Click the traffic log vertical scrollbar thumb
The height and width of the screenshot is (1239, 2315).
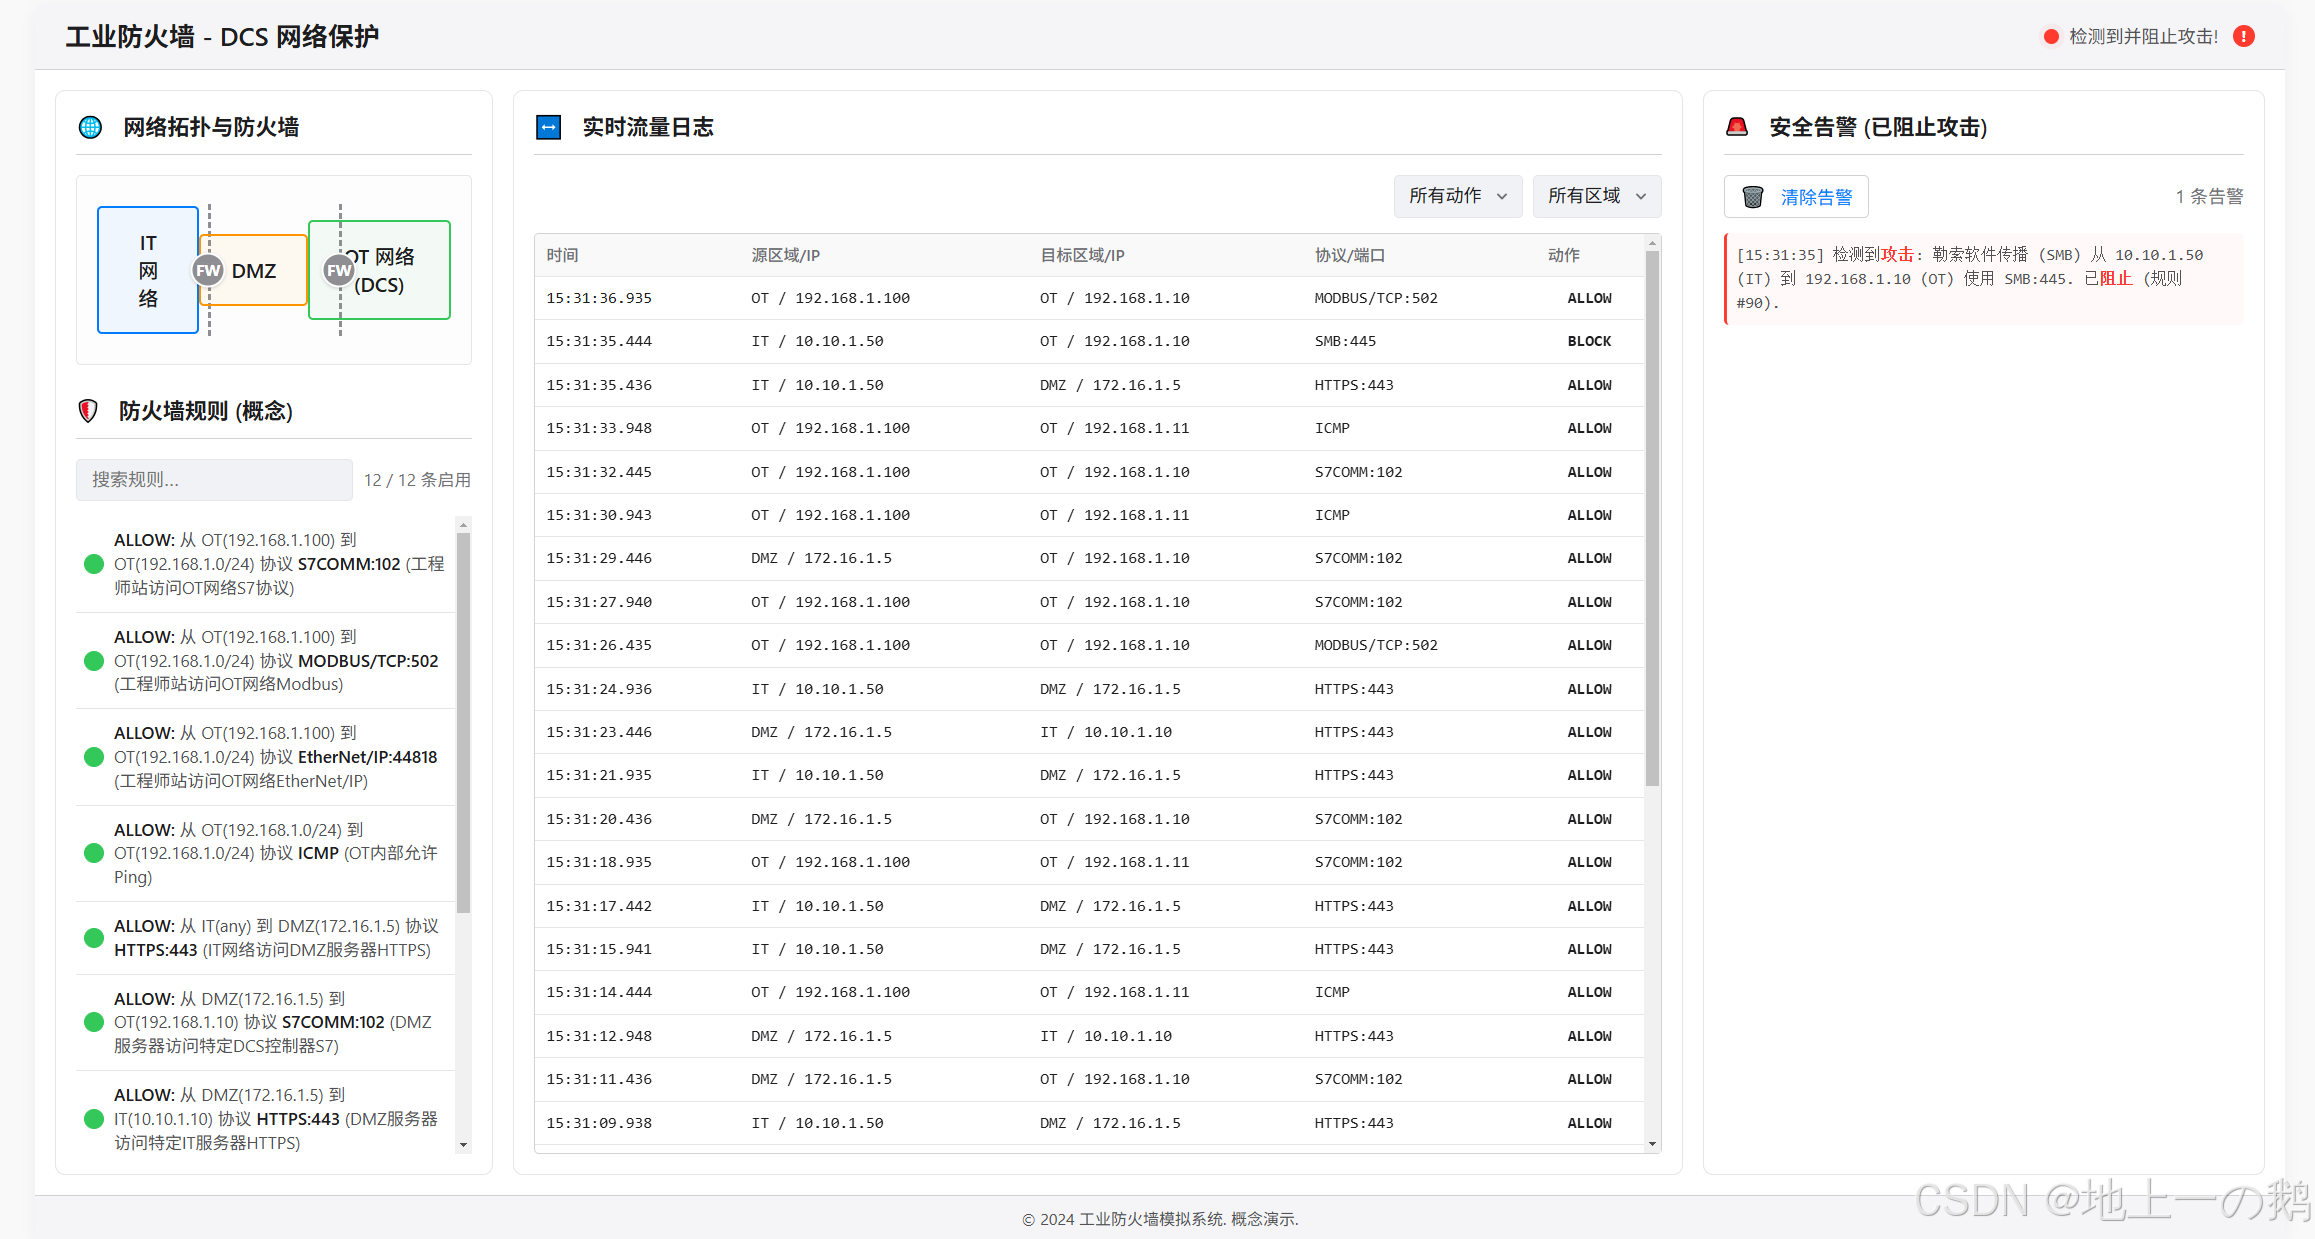coord(1652,520)
